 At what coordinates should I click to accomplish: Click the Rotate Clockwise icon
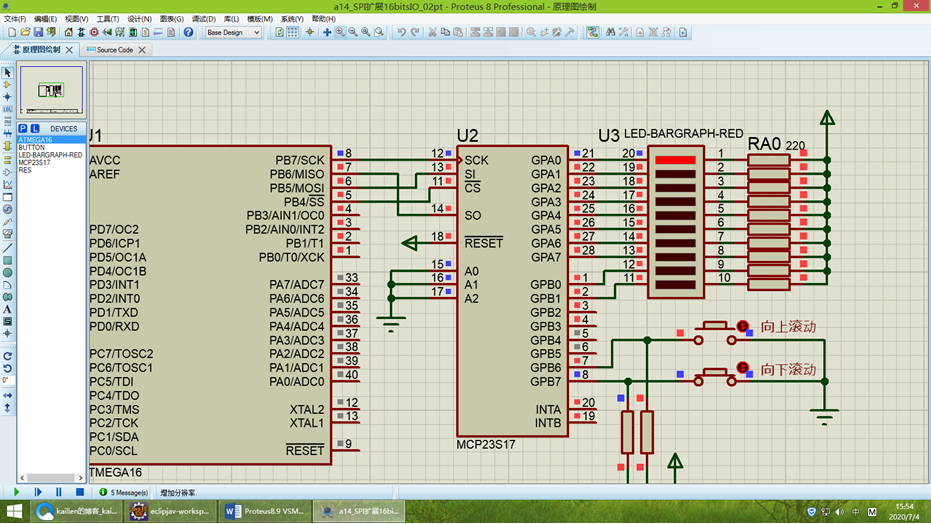[7, 356]
